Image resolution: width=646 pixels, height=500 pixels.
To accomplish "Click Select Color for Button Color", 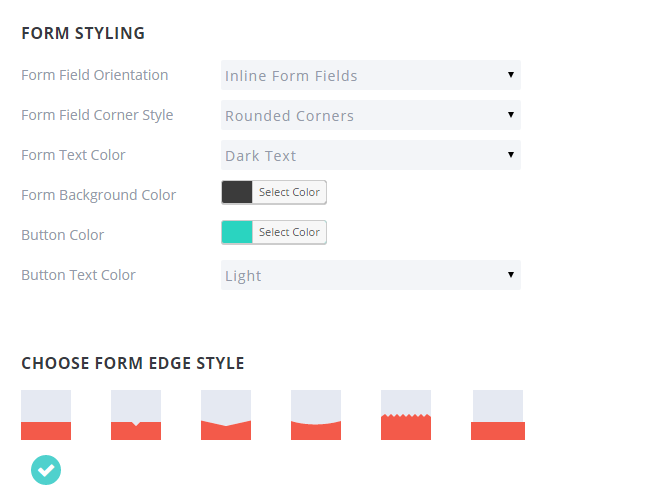I will pos(289,232).
